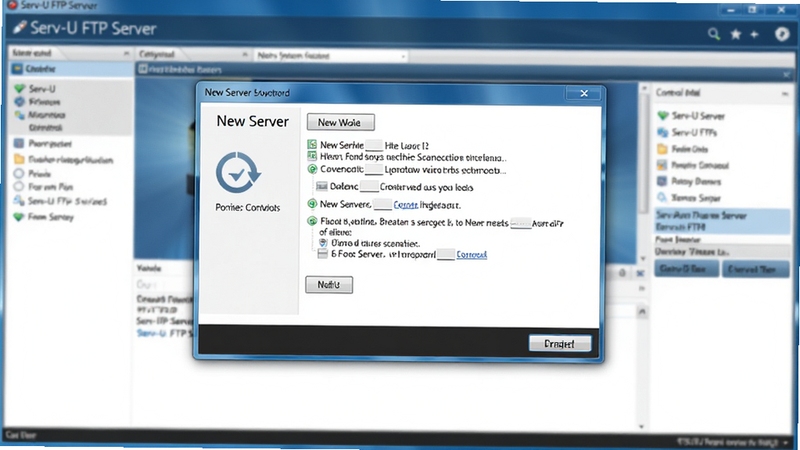Click the shield icon in dialog sub-list
The image size is (800, 450).
pyautogui.click(x=323, y=243)
